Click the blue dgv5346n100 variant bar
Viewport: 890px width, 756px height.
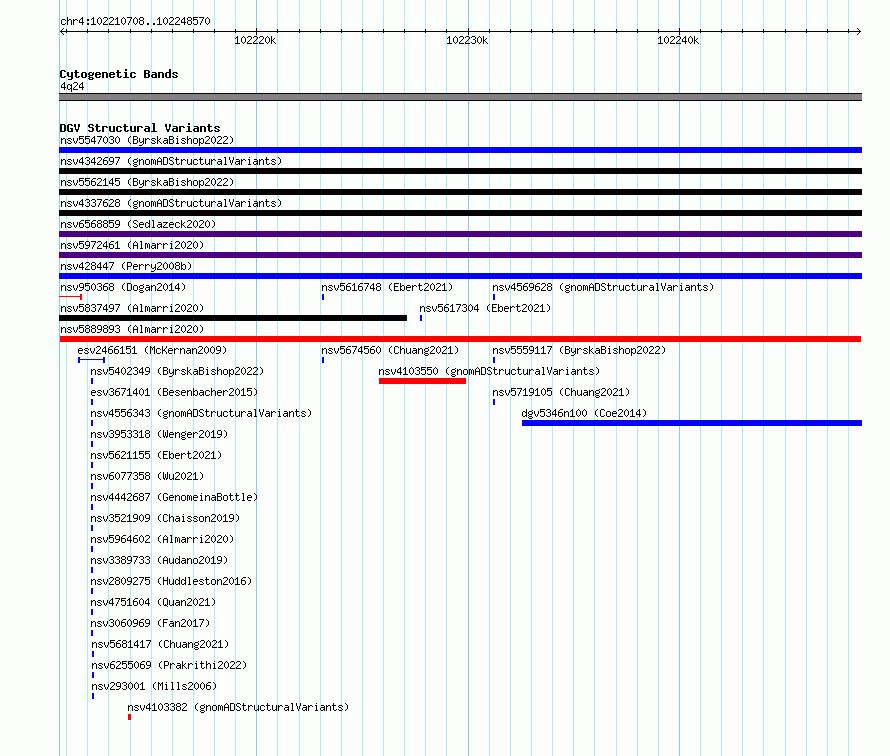pos(692,423)
